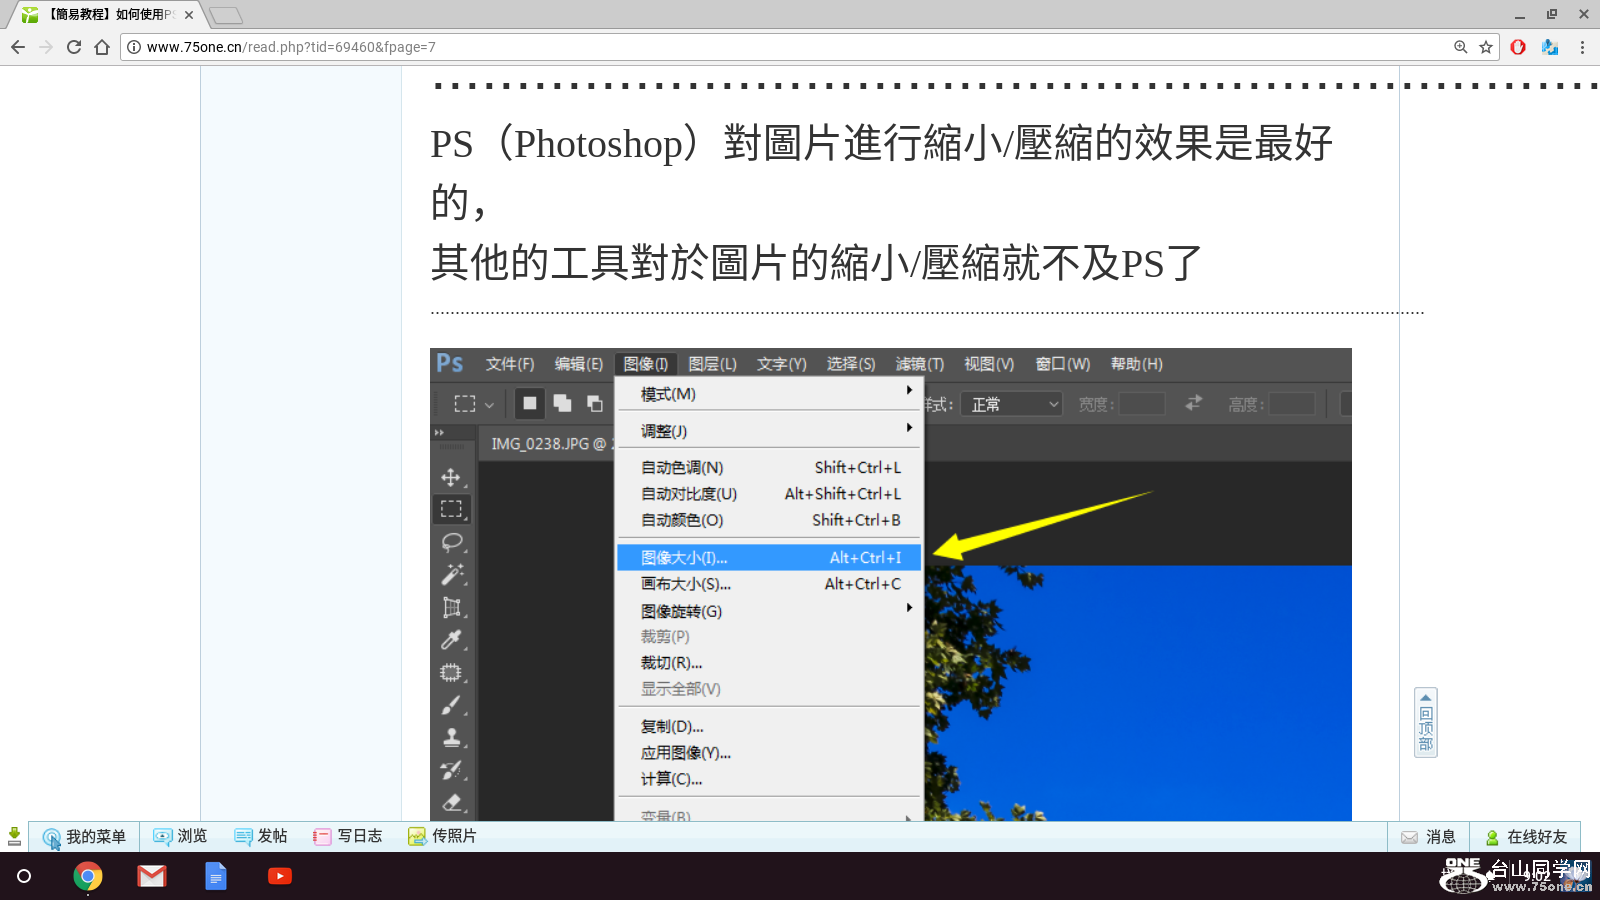Screen dimensions: 1600x900
Task: Click the 传照片 button
Action: [442, 836]
